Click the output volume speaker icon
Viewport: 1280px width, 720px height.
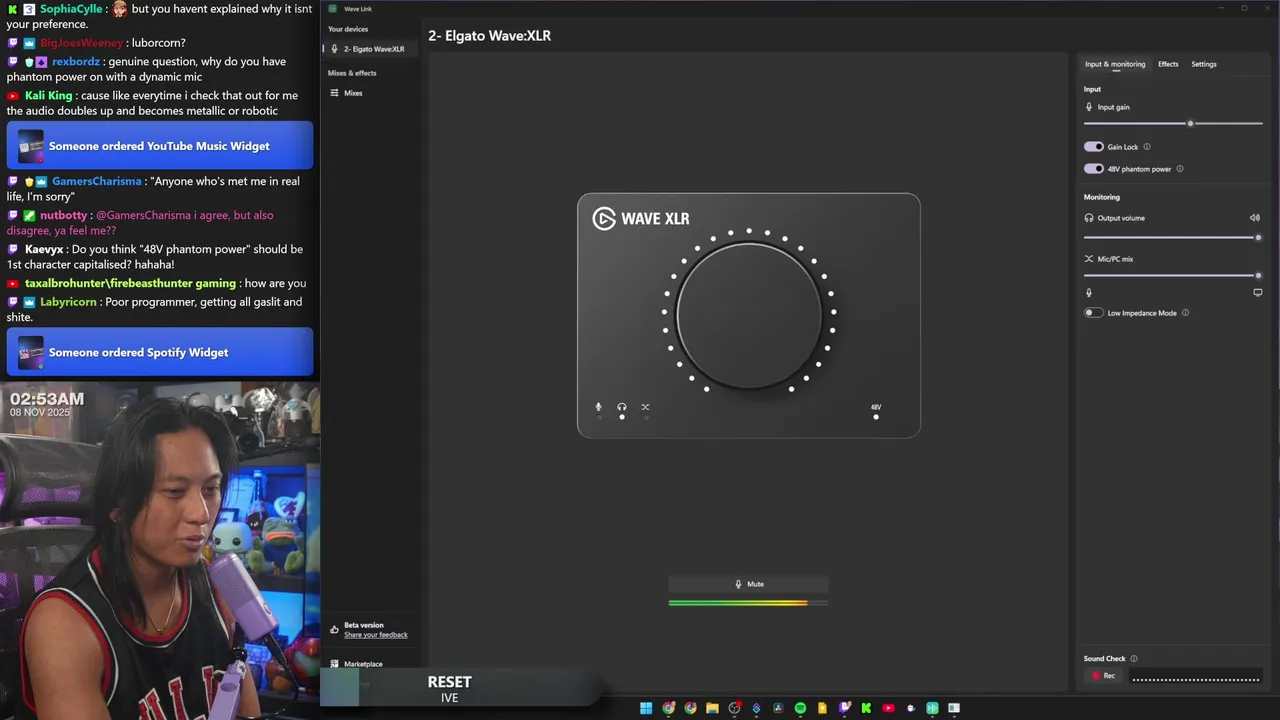[1255, 218]
